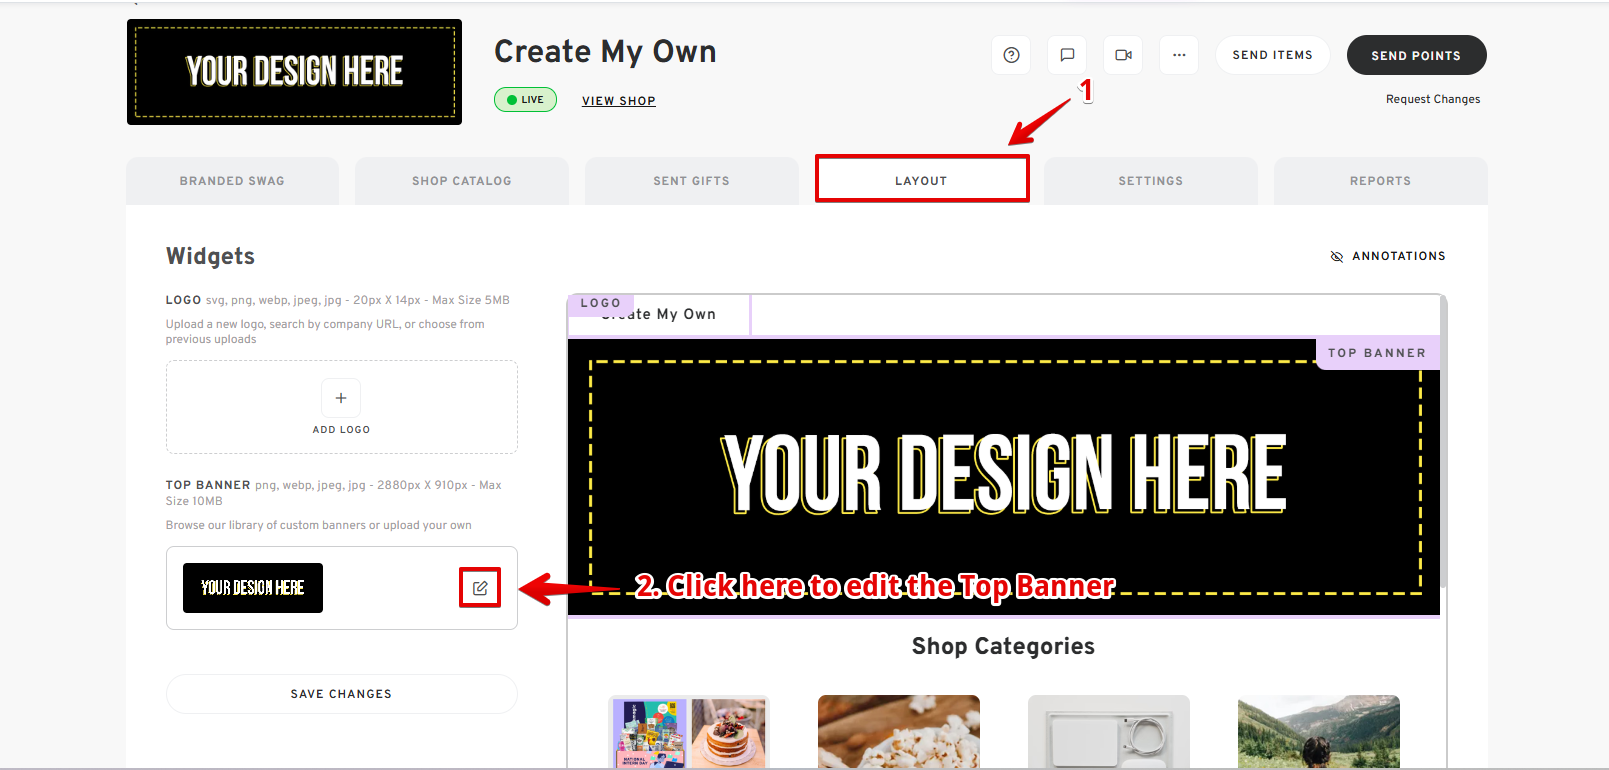Screen dimensions: 1609x770
Task: Open the chat message icon
Action: tap(1067, 55)
